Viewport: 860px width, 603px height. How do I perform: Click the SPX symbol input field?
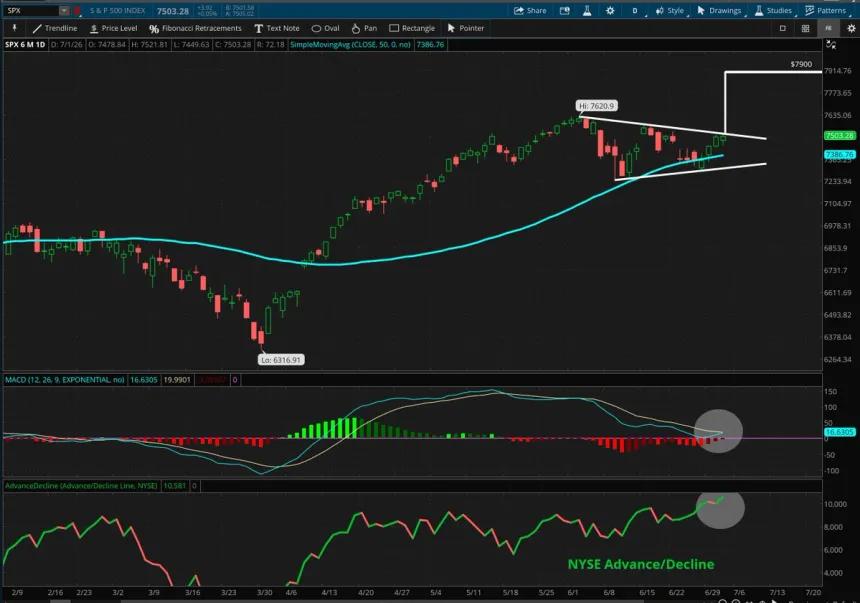click(31, 10)
